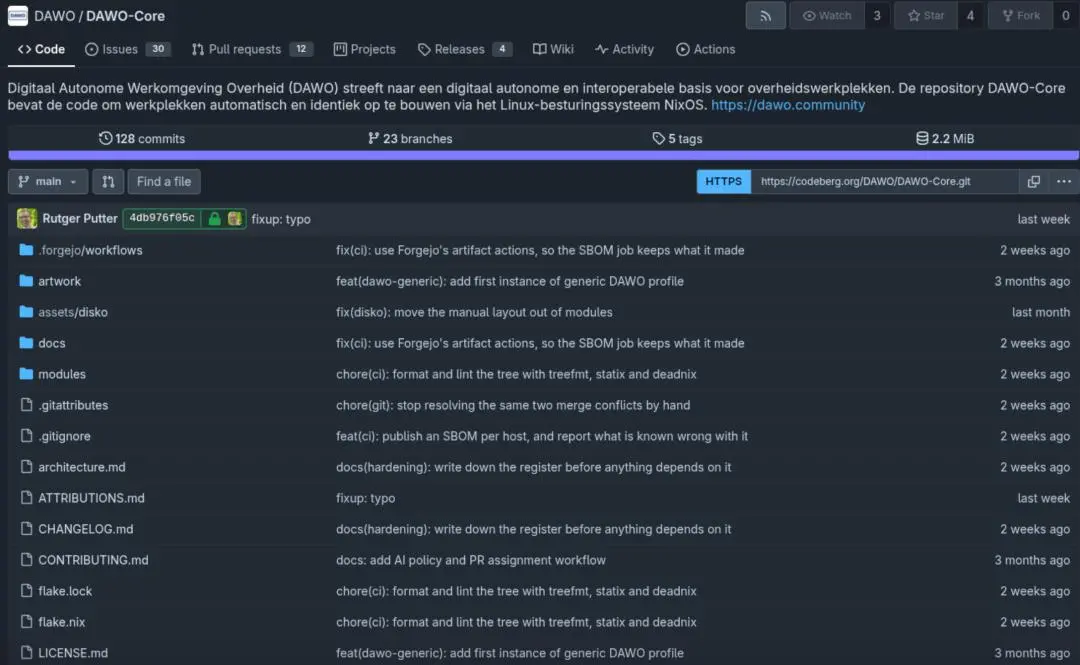Click Rutger Putter's author avatar
The height and width of the screenshot is (665, 1080).
(27, 218)
